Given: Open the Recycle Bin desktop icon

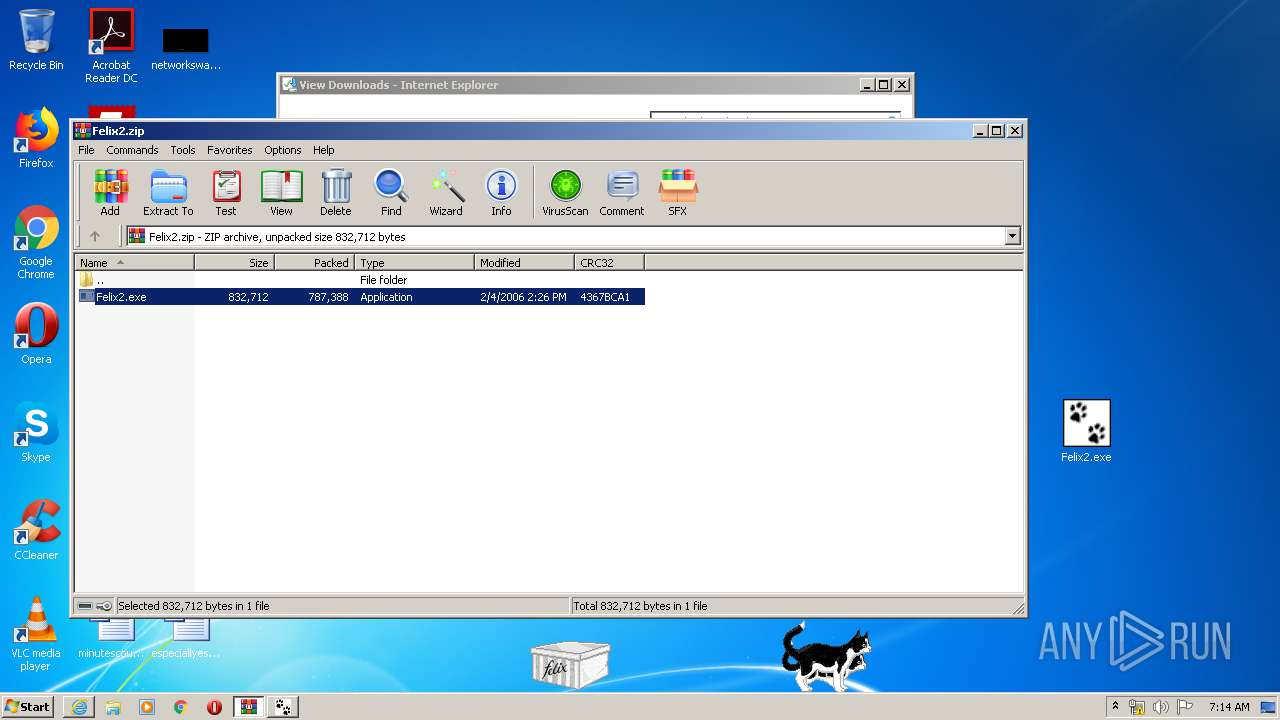Looking at the screenshot, I should 36,40.
